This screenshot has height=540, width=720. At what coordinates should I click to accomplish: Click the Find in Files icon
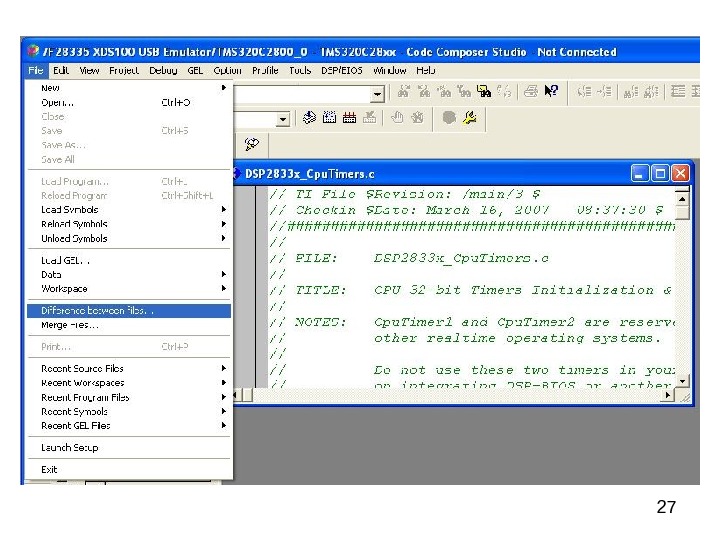coord(484,91)
